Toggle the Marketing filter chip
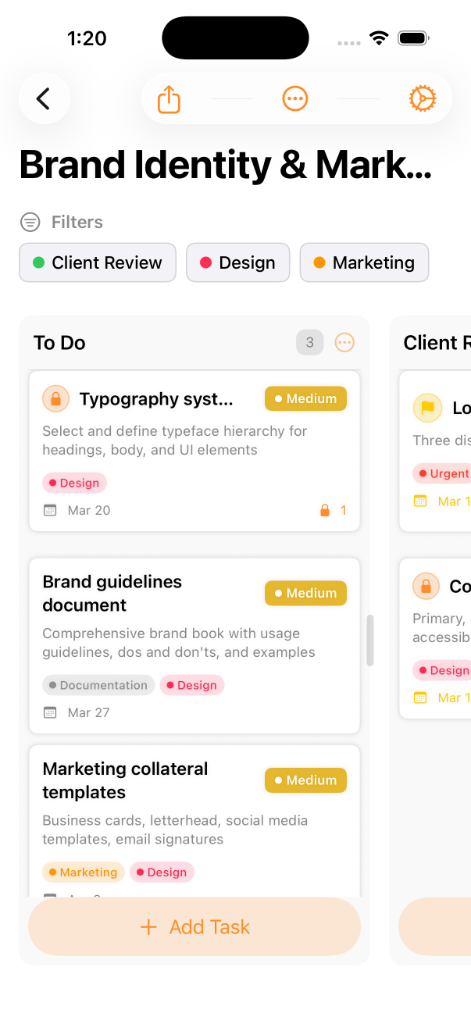471x1024 pixels. pyautogui.click(x=365, y=263)
